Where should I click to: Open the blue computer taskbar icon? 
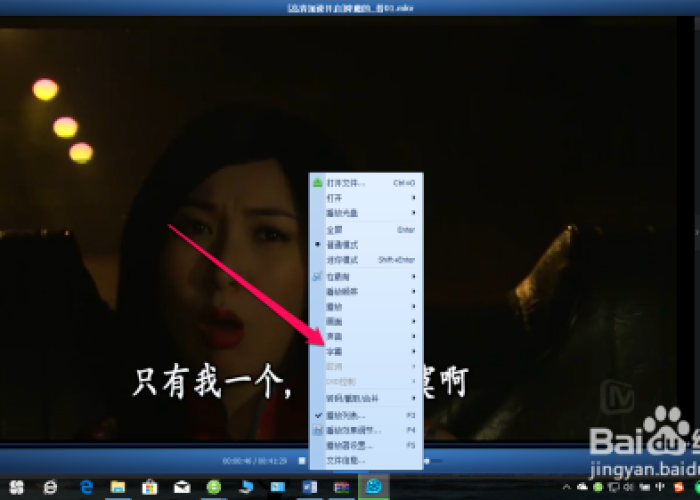pos(246,487)
